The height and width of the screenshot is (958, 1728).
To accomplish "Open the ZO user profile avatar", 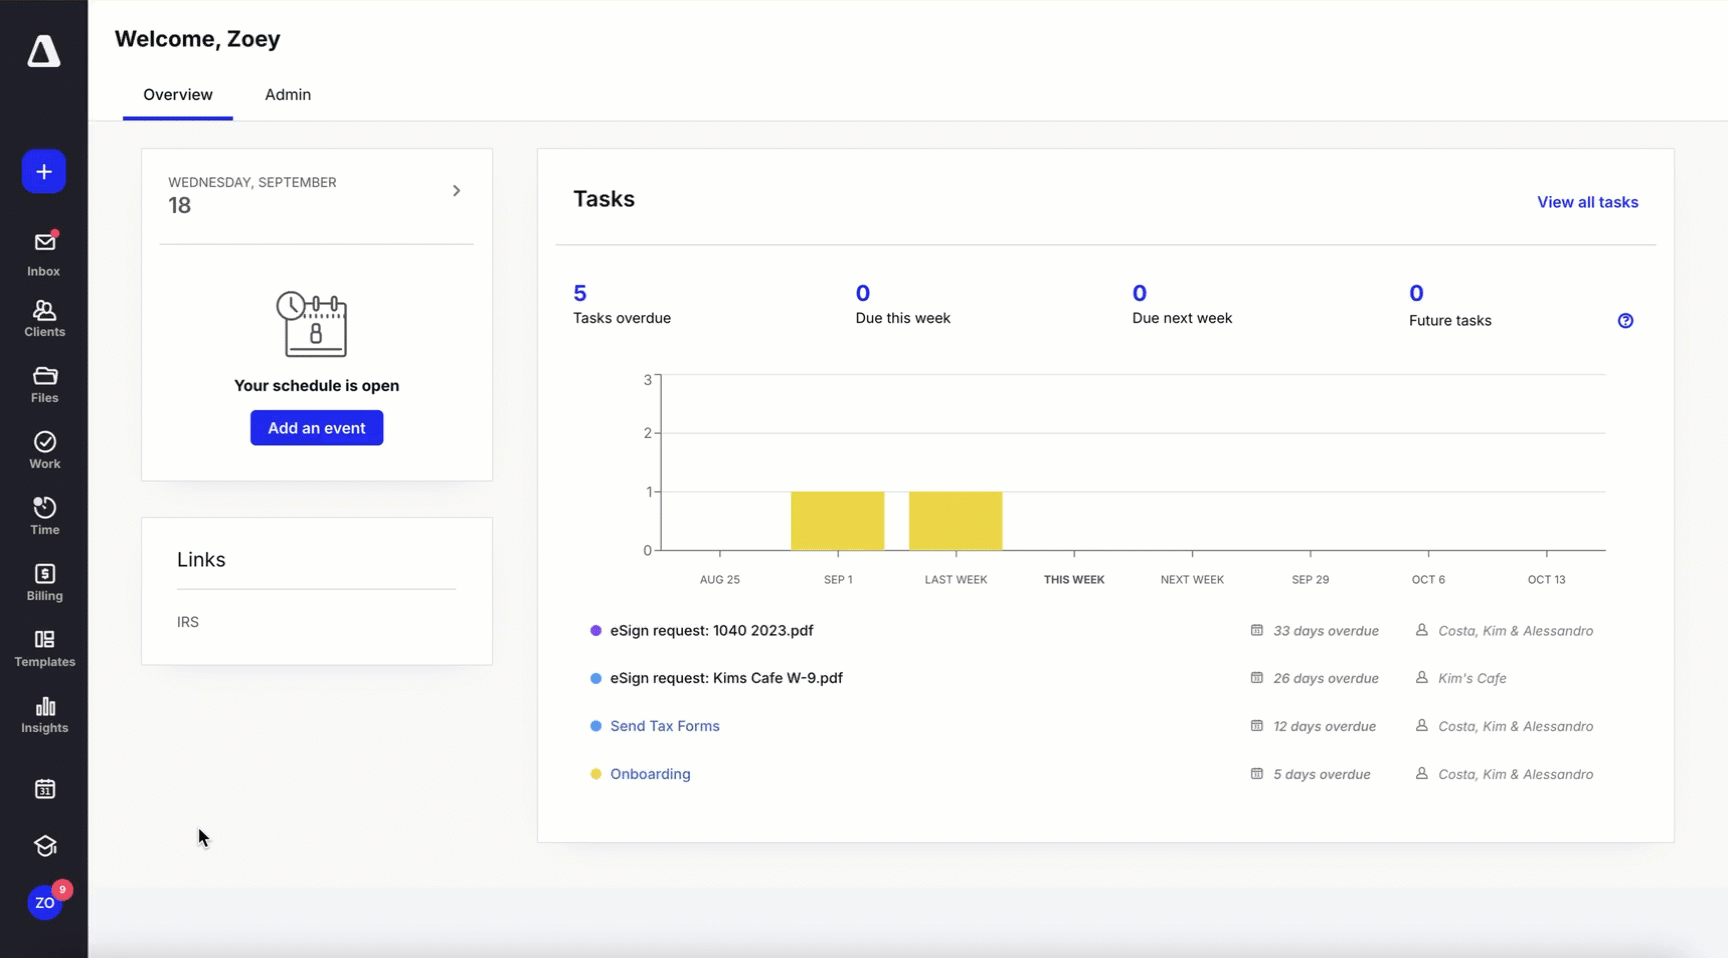I will click(44, 902).
